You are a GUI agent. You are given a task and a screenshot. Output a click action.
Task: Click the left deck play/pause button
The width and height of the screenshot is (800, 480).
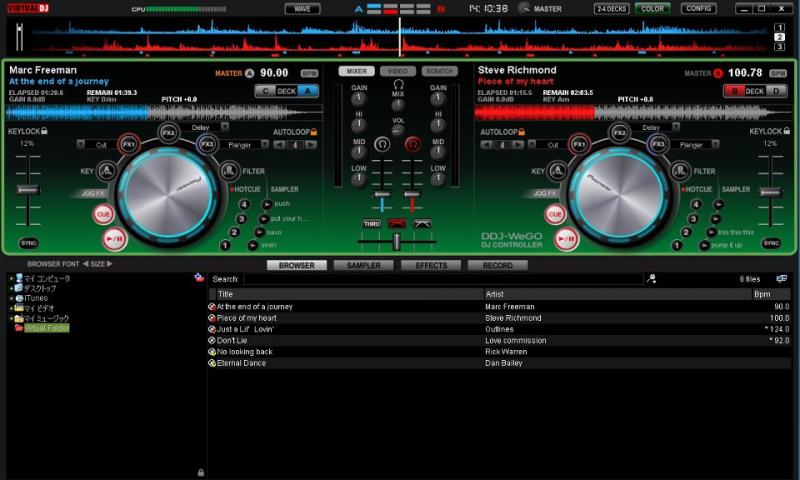point(114,239)
